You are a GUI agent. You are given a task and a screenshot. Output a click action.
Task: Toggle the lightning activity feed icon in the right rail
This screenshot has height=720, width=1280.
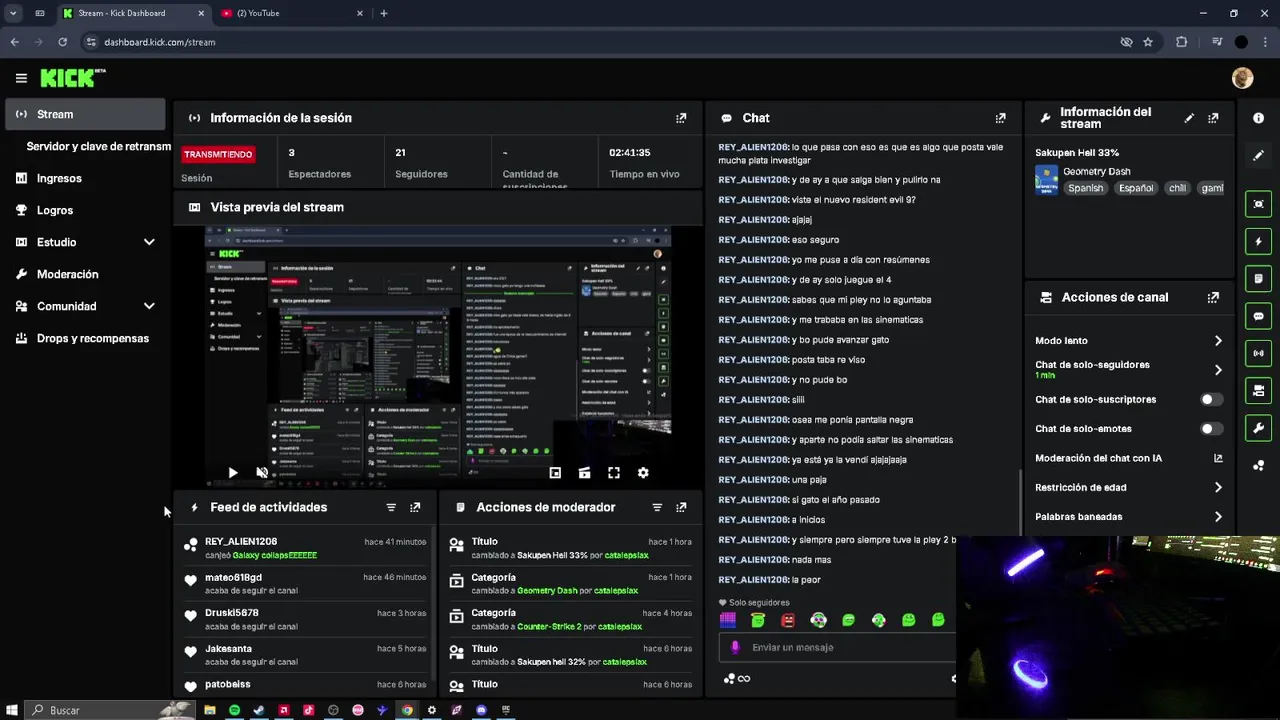(x=1258, y=241)
